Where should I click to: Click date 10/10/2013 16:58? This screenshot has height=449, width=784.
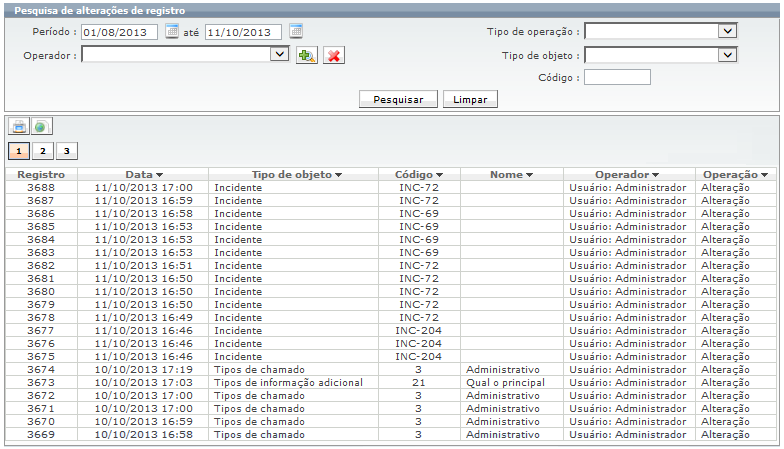pyautogui.click(x=144, y=434)
